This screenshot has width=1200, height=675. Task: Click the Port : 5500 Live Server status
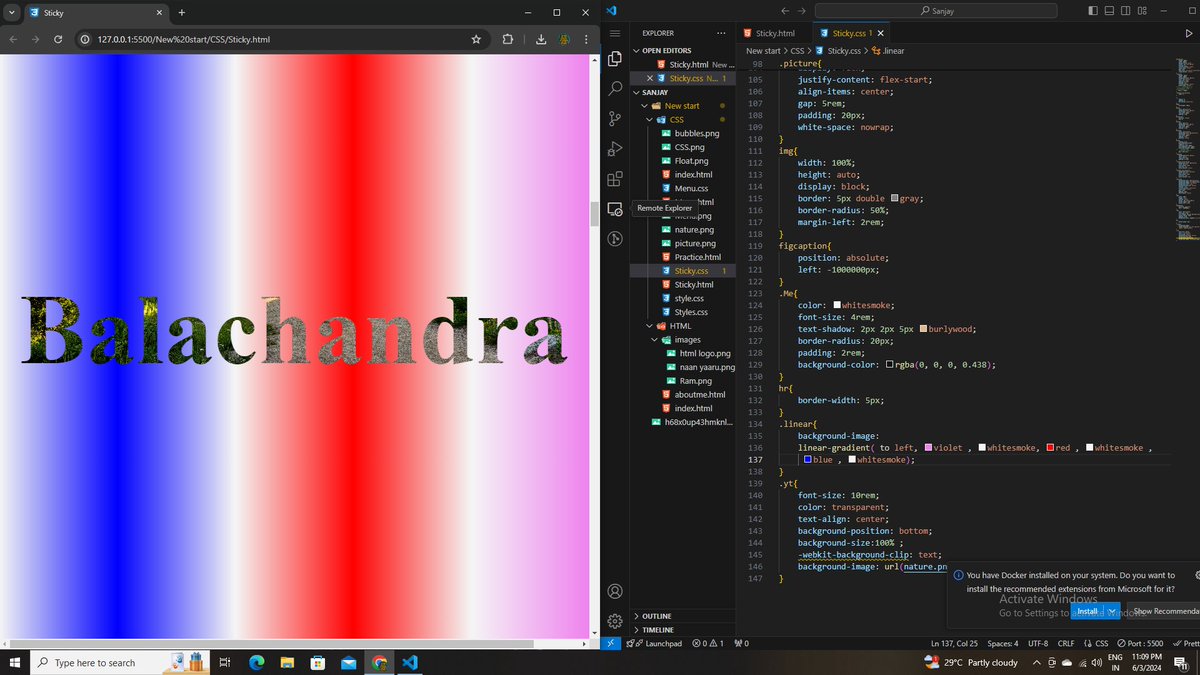tap(1140, 643)
